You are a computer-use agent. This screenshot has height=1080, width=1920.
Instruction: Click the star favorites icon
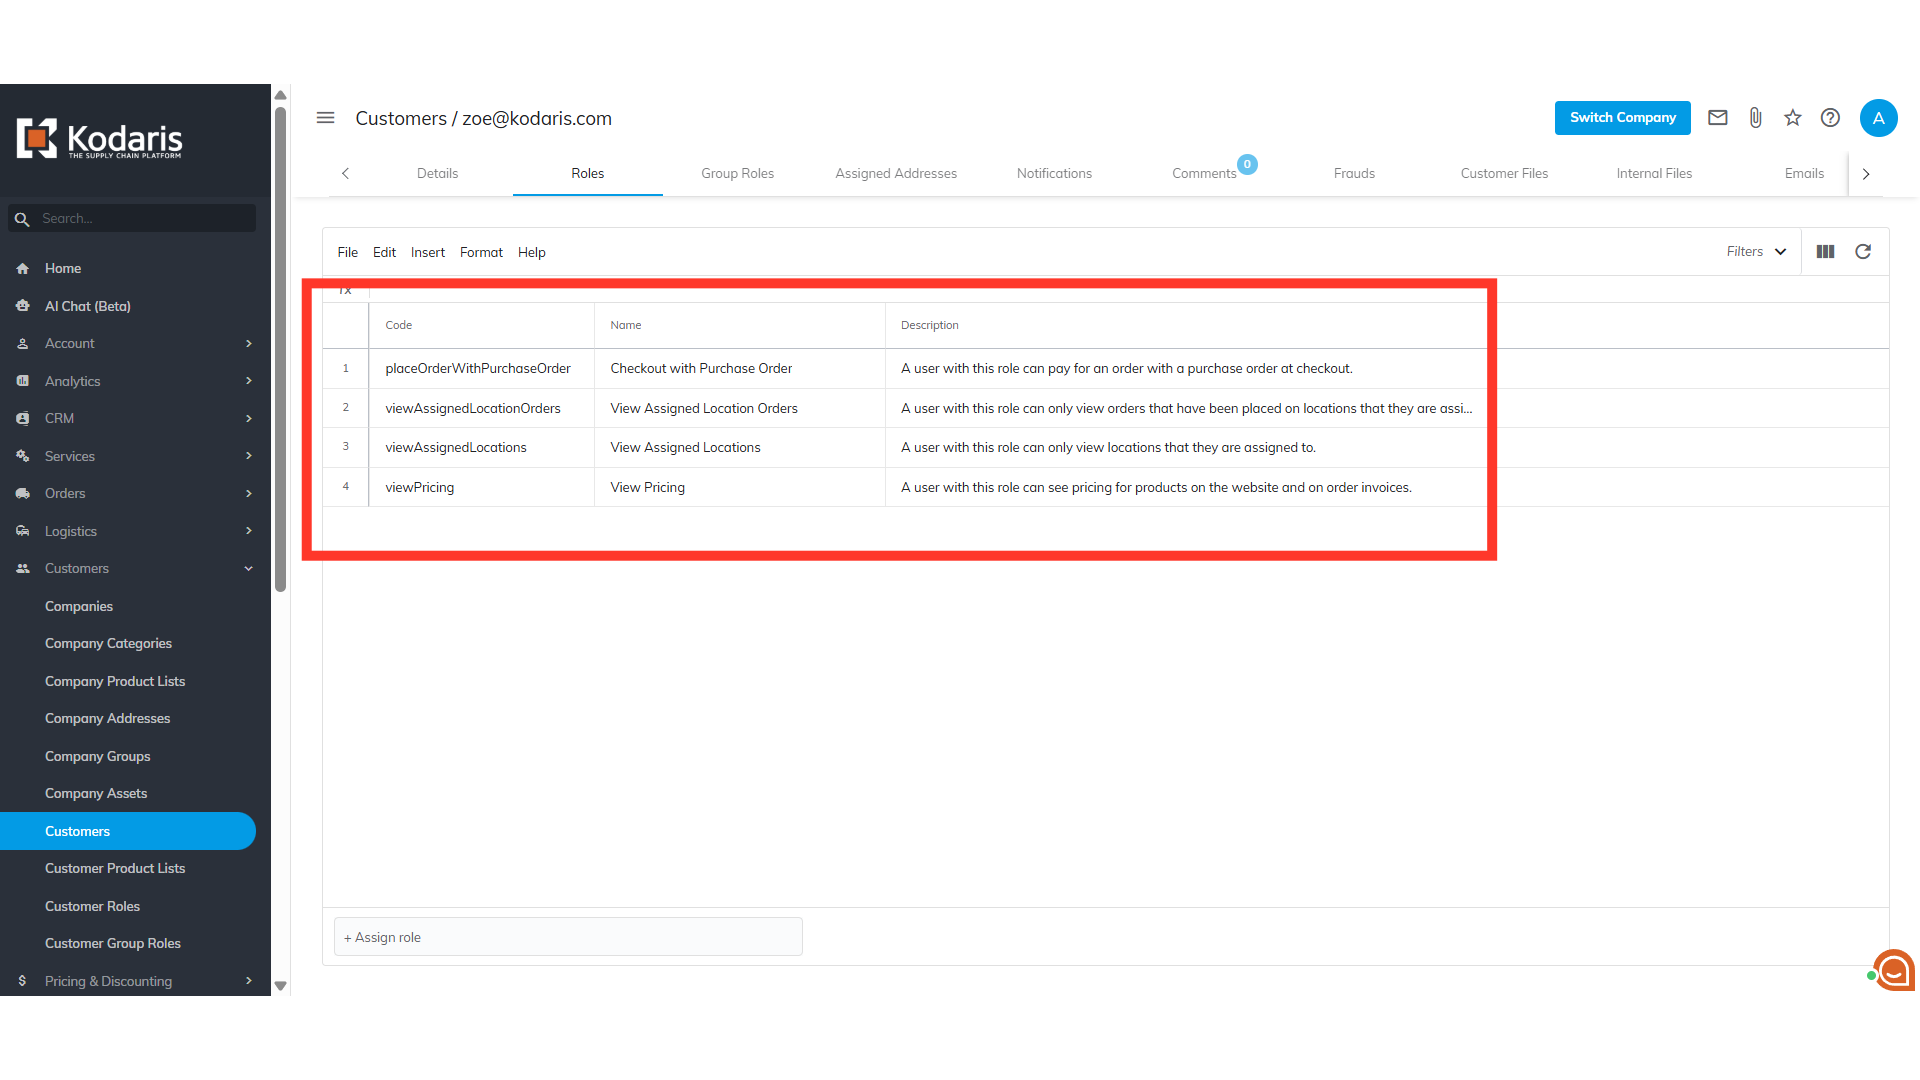[1792, 118]
